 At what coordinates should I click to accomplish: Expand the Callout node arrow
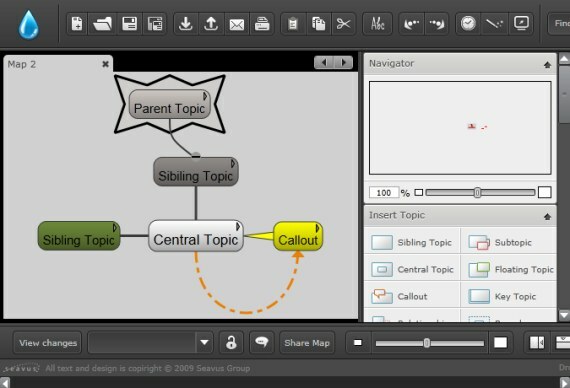point(317,228)
